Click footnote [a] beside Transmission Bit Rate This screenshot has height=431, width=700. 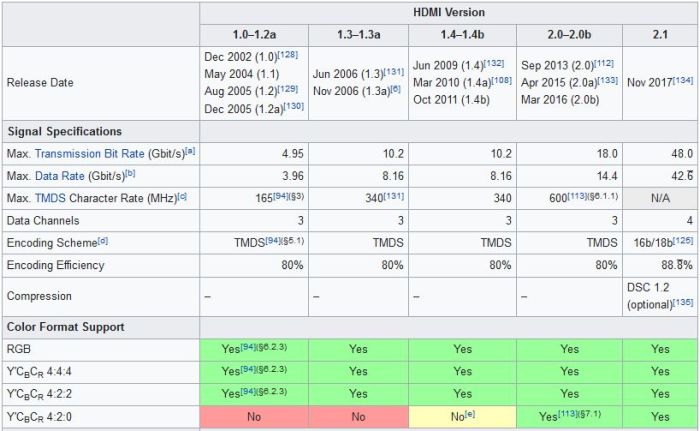pyautogui.click(x=189, y=151)
